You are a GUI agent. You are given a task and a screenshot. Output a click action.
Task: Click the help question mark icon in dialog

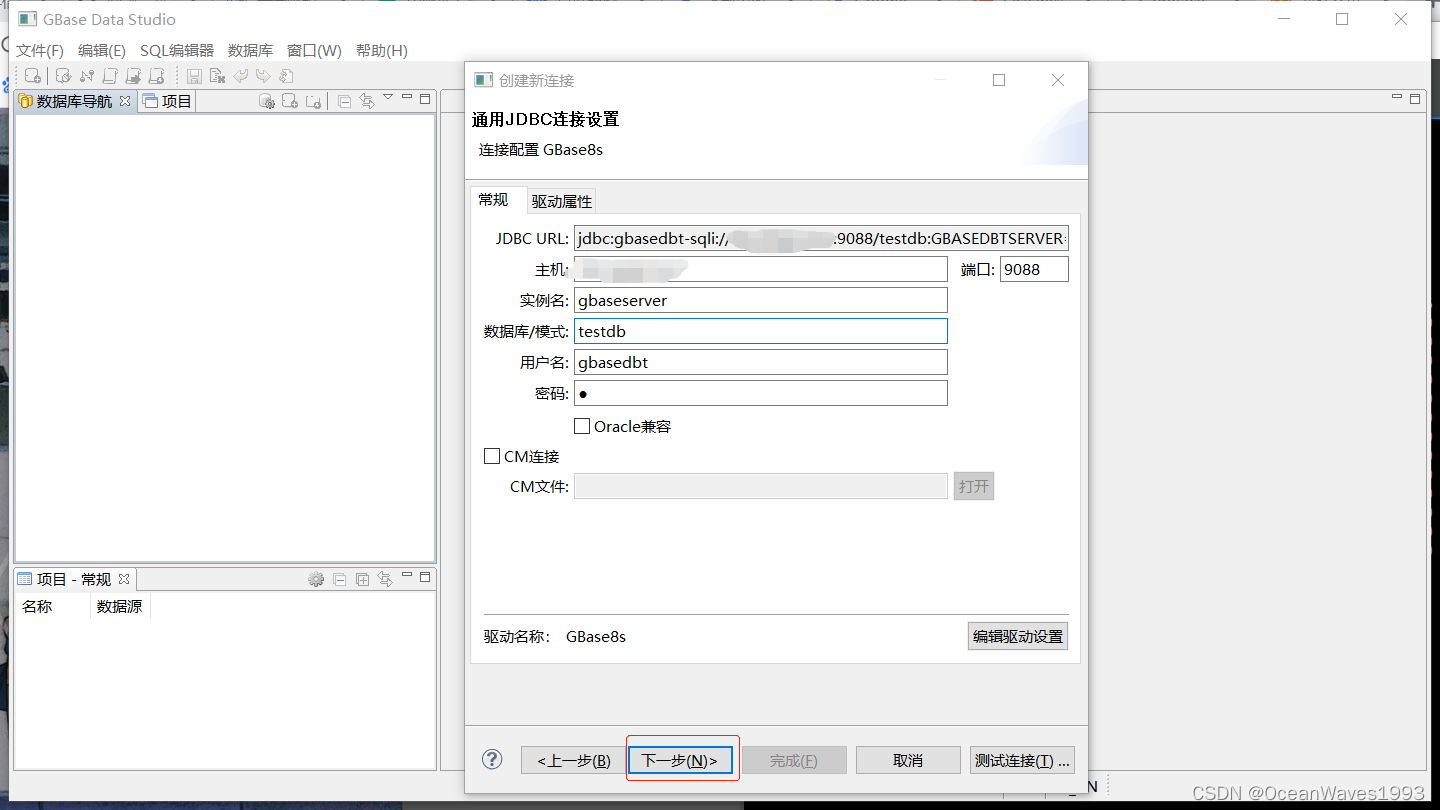click(492, 759)
